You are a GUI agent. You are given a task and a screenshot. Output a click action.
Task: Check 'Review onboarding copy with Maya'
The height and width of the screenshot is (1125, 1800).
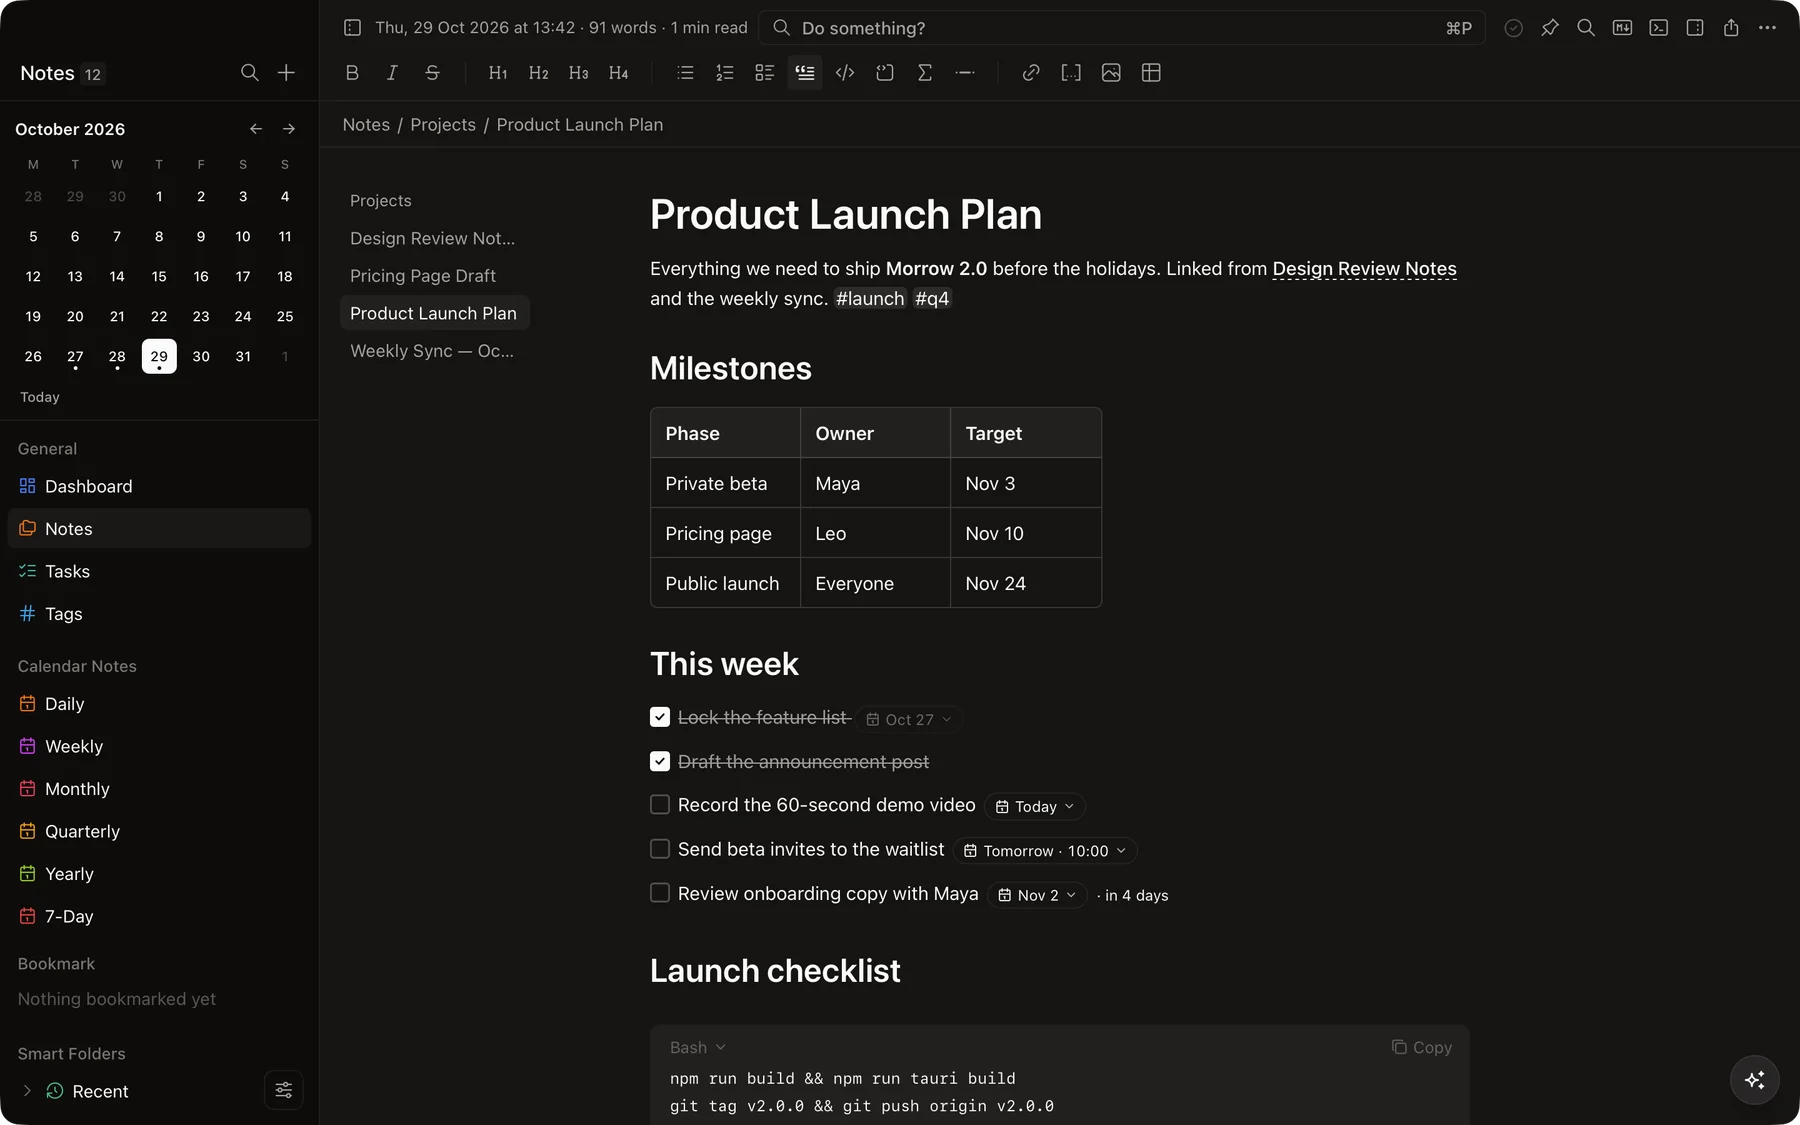click(660, 893)
